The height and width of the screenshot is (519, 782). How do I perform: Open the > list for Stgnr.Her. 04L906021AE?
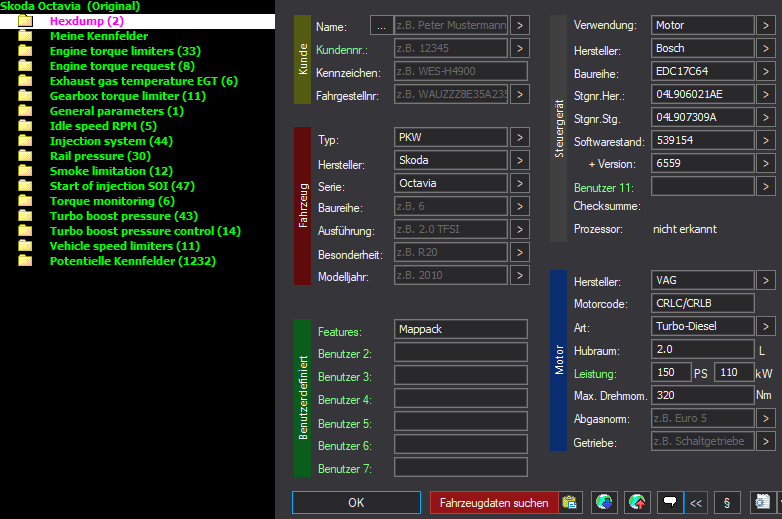click(766, 94)
